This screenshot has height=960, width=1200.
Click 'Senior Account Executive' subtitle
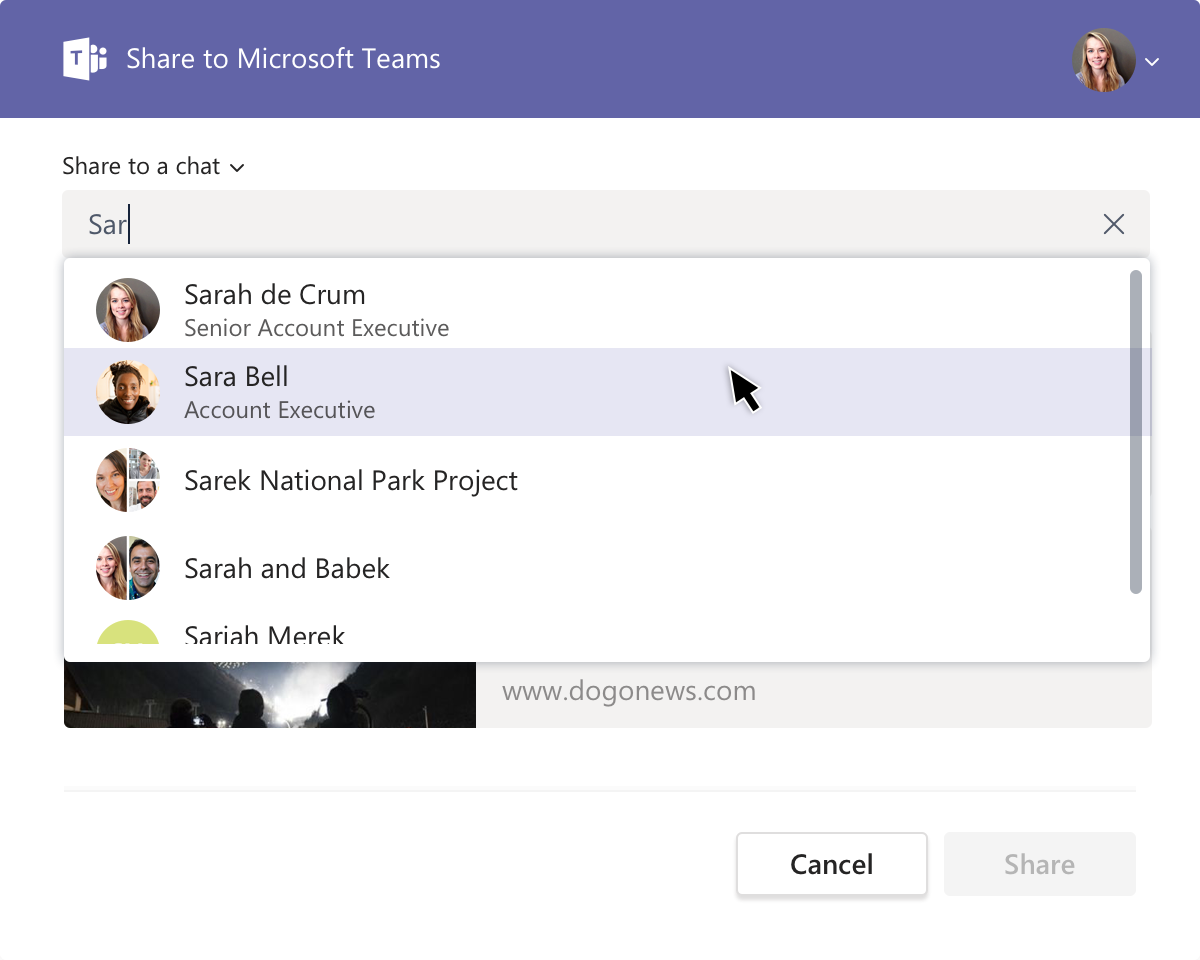pyautogui.click(x=317, y=328)
